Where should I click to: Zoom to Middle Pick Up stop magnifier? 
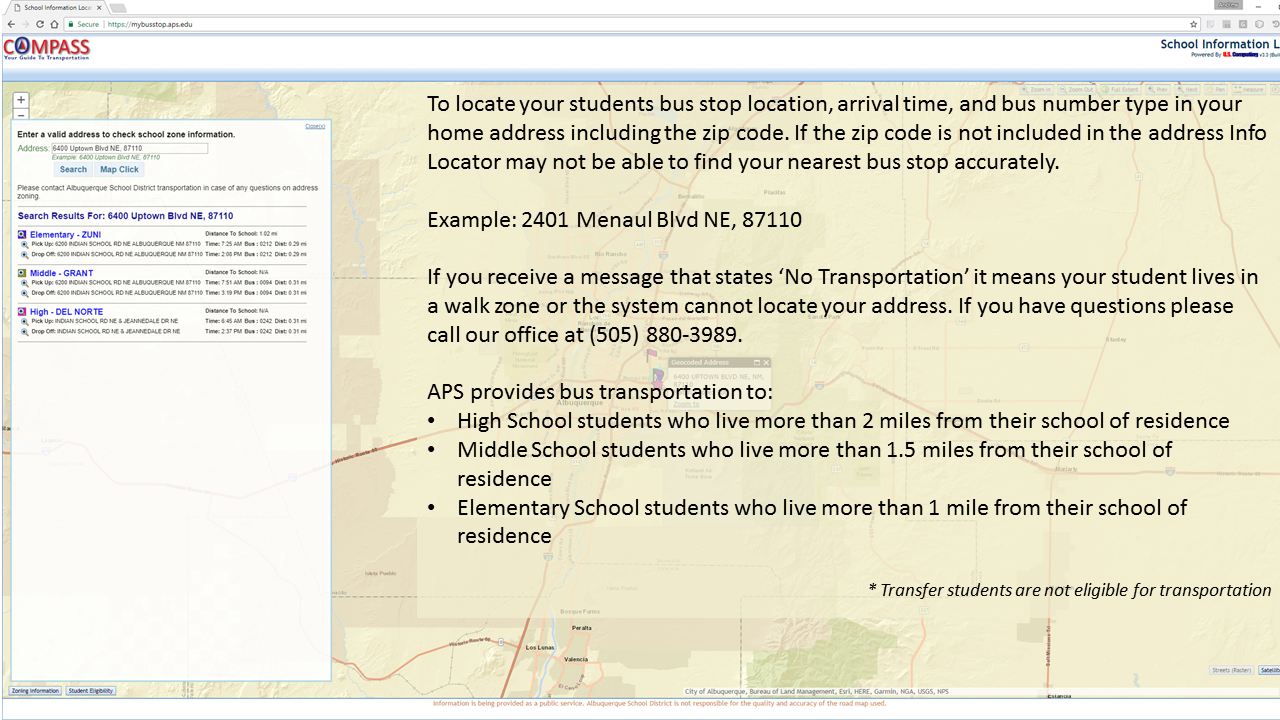[x=24, y=283]
